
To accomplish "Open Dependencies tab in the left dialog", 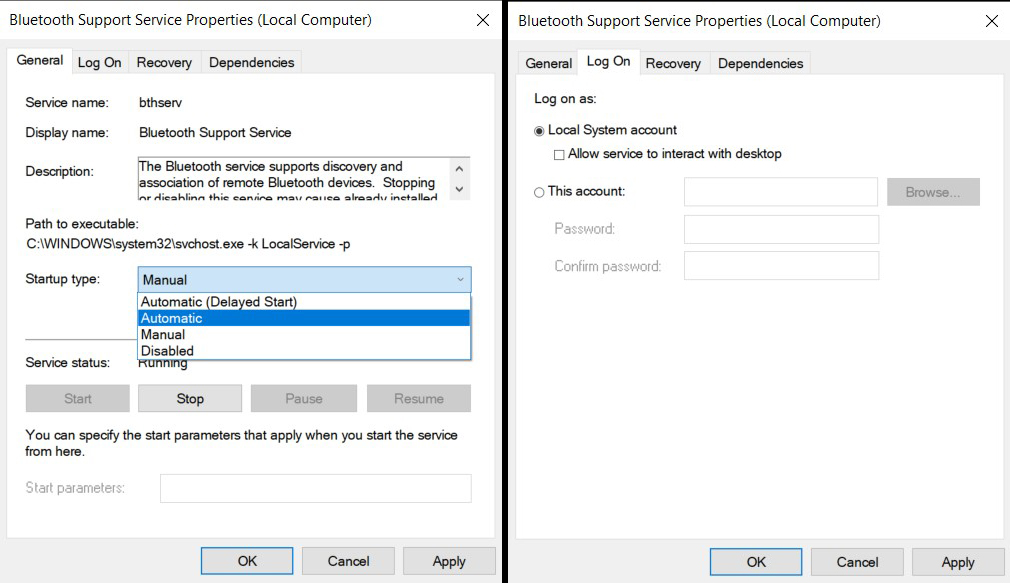I will coord(251,62).
